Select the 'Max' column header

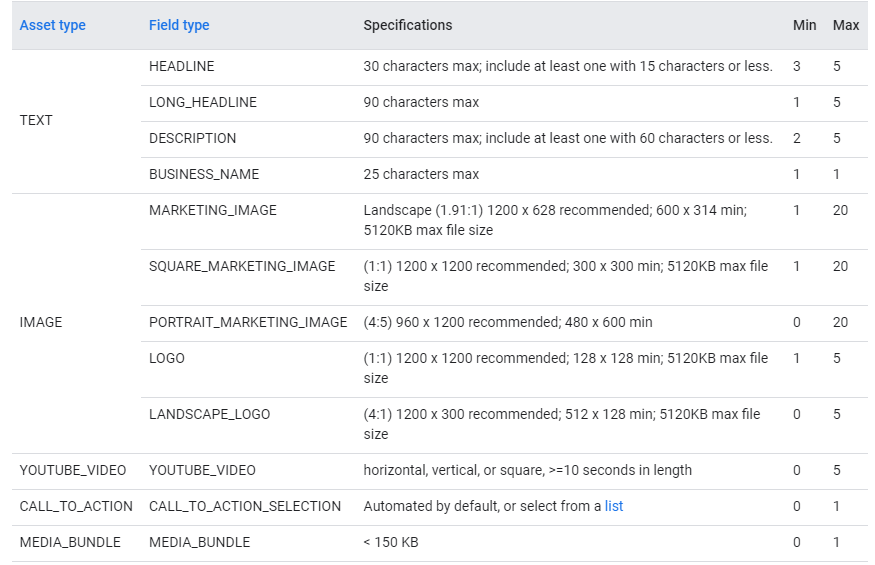click(846, 25)
